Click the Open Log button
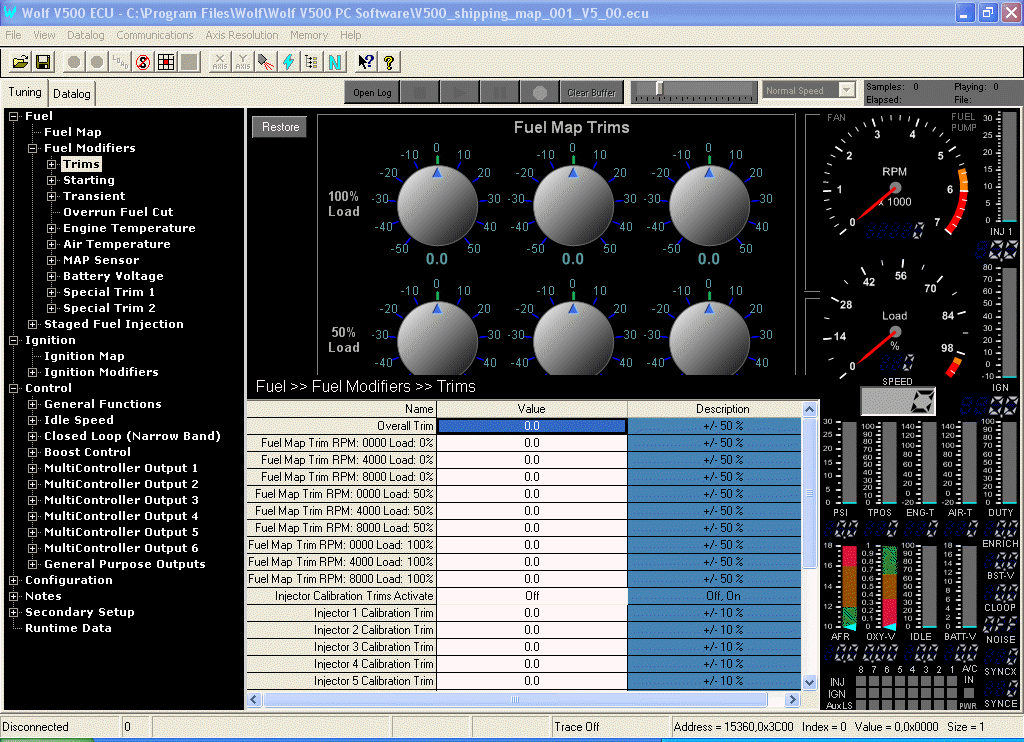This screenshot has height=742, width=1024. (372, 92)
